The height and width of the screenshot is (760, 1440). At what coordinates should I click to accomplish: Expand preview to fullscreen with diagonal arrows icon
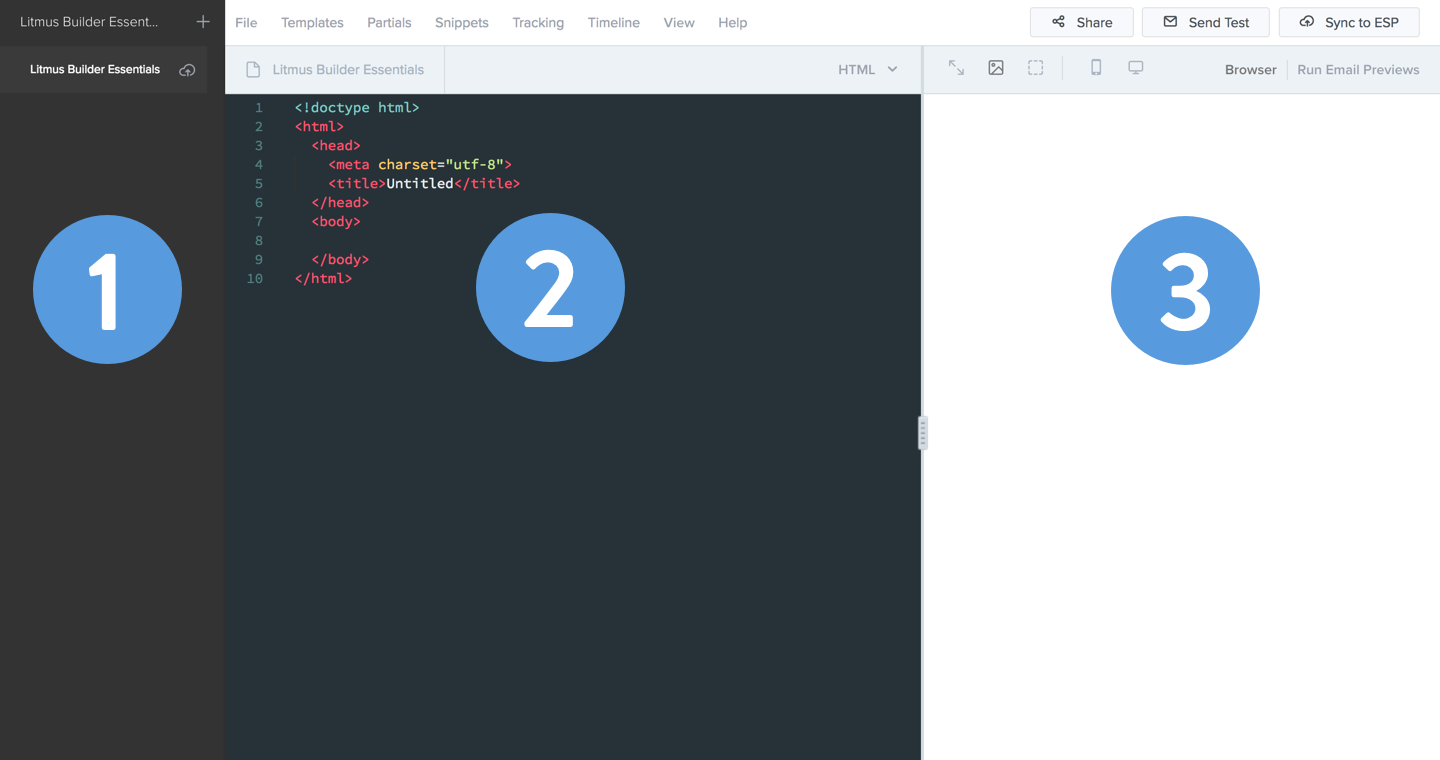pyautogui.click(x=956, y=68)
